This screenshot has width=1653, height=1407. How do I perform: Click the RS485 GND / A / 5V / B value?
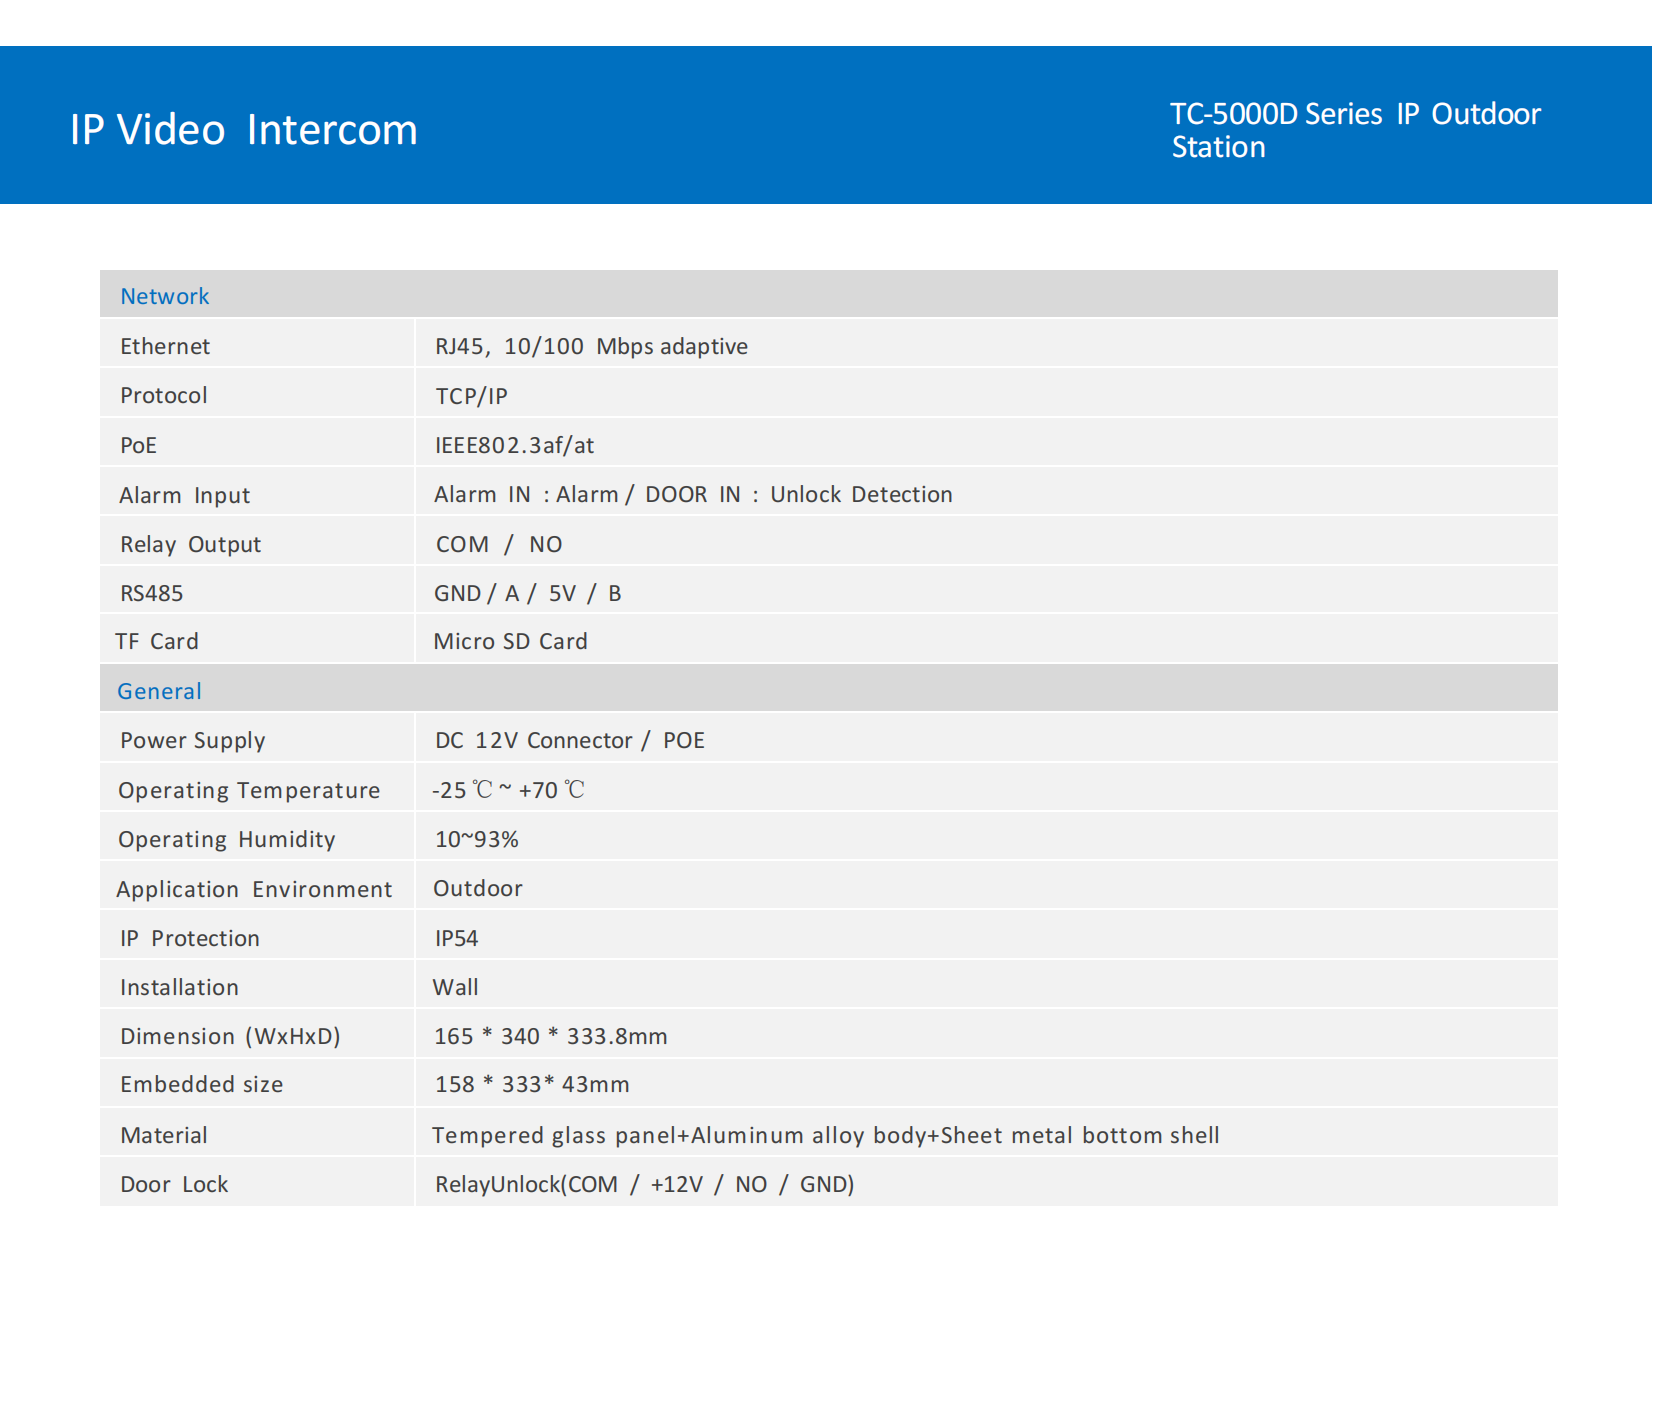click(x=528, y=593)
